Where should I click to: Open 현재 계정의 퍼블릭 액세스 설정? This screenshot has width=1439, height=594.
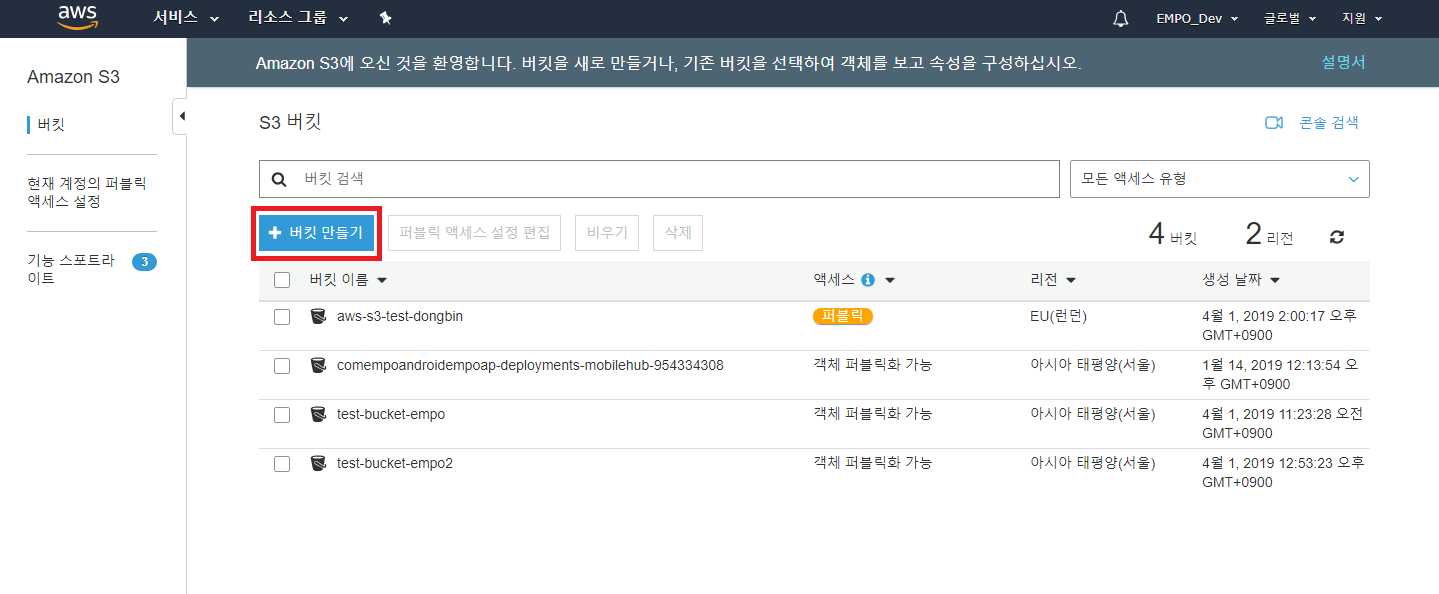click(87, 193)
